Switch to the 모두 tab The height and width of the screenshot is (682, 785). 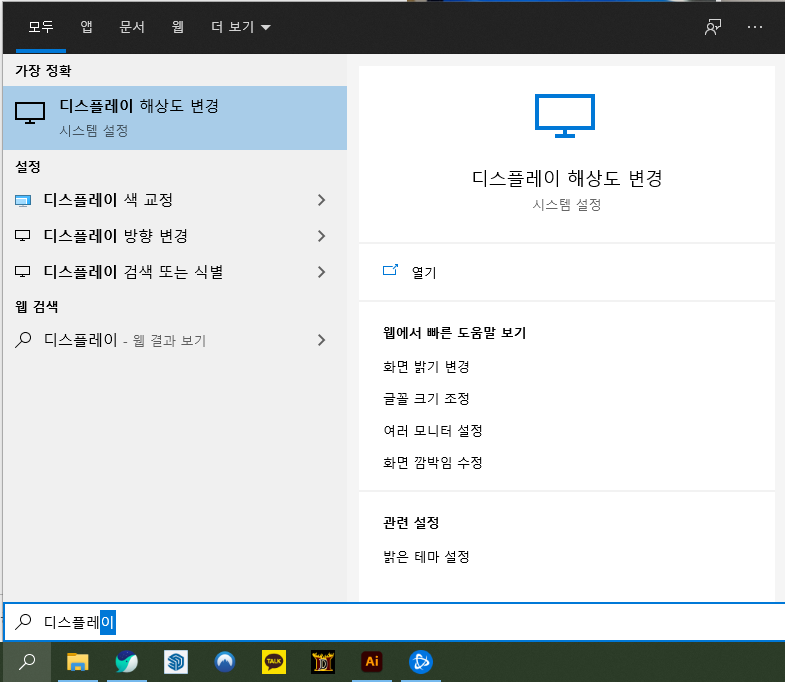41,27
